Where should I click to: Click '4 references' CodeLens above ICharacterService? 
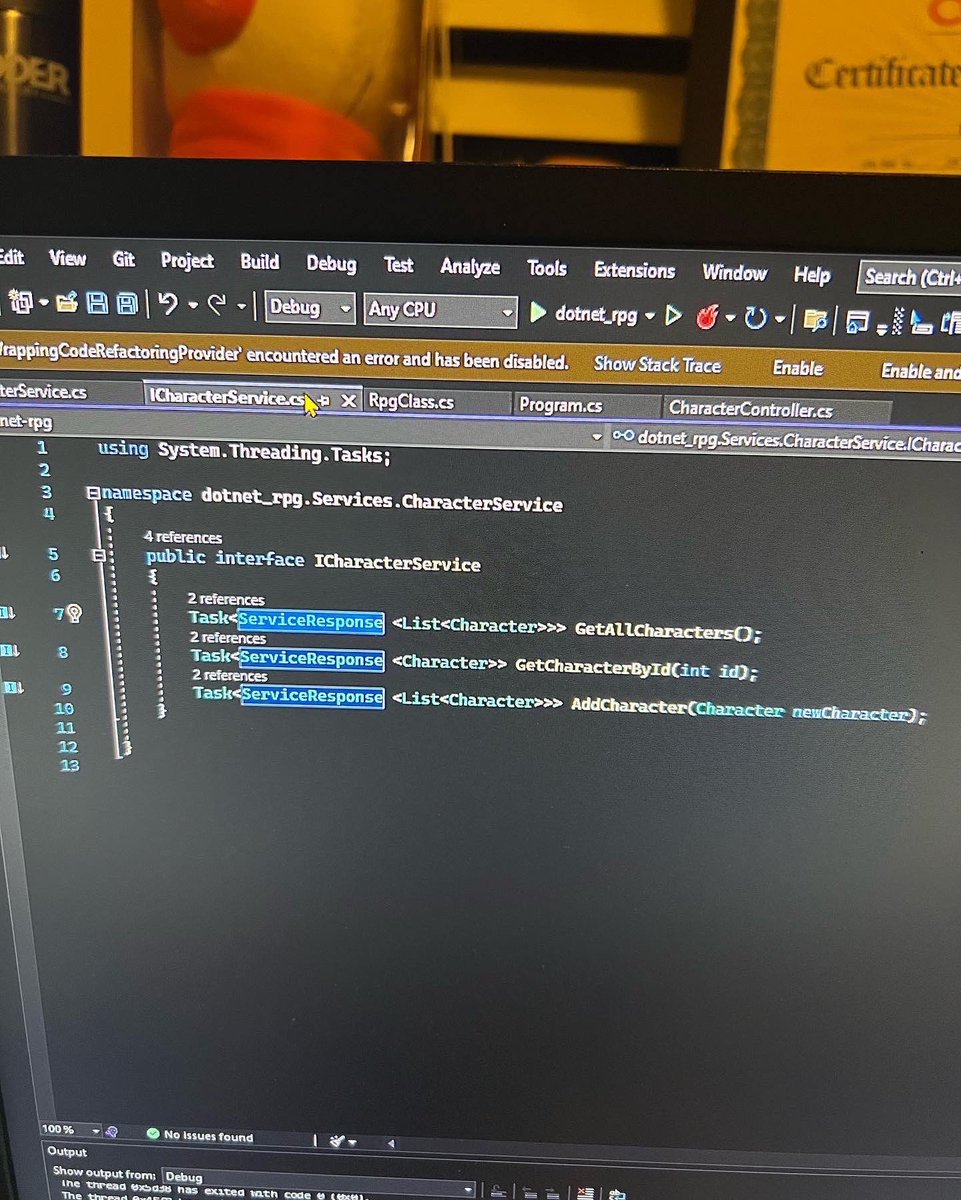click(x=182, y=537)
